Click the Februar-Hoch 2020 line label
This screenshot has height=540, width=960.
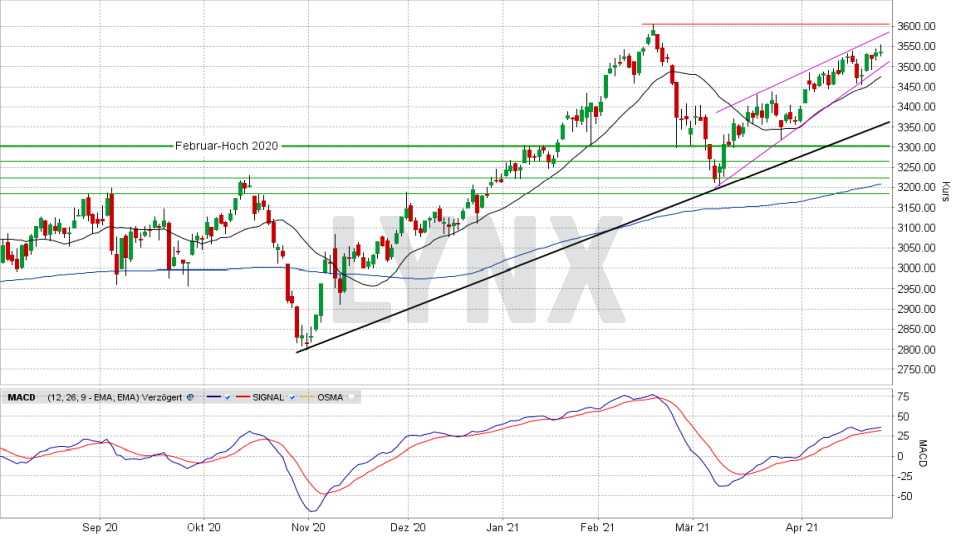226,146
